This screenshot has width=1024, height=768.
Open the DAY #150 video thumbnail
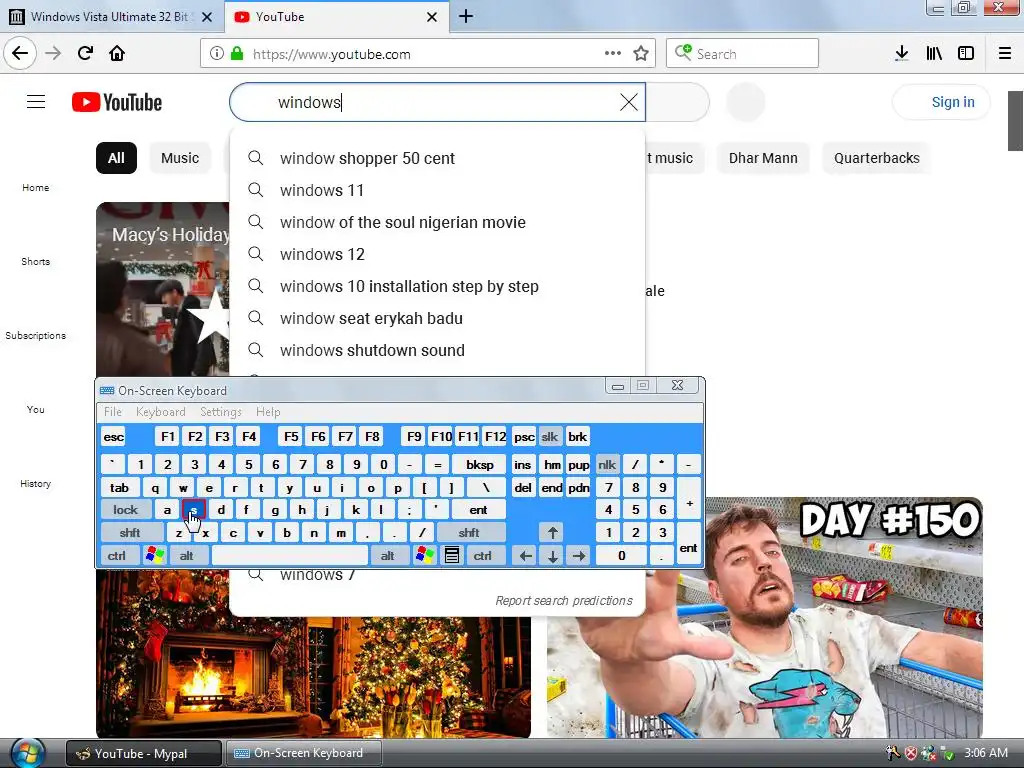[765, 617]
